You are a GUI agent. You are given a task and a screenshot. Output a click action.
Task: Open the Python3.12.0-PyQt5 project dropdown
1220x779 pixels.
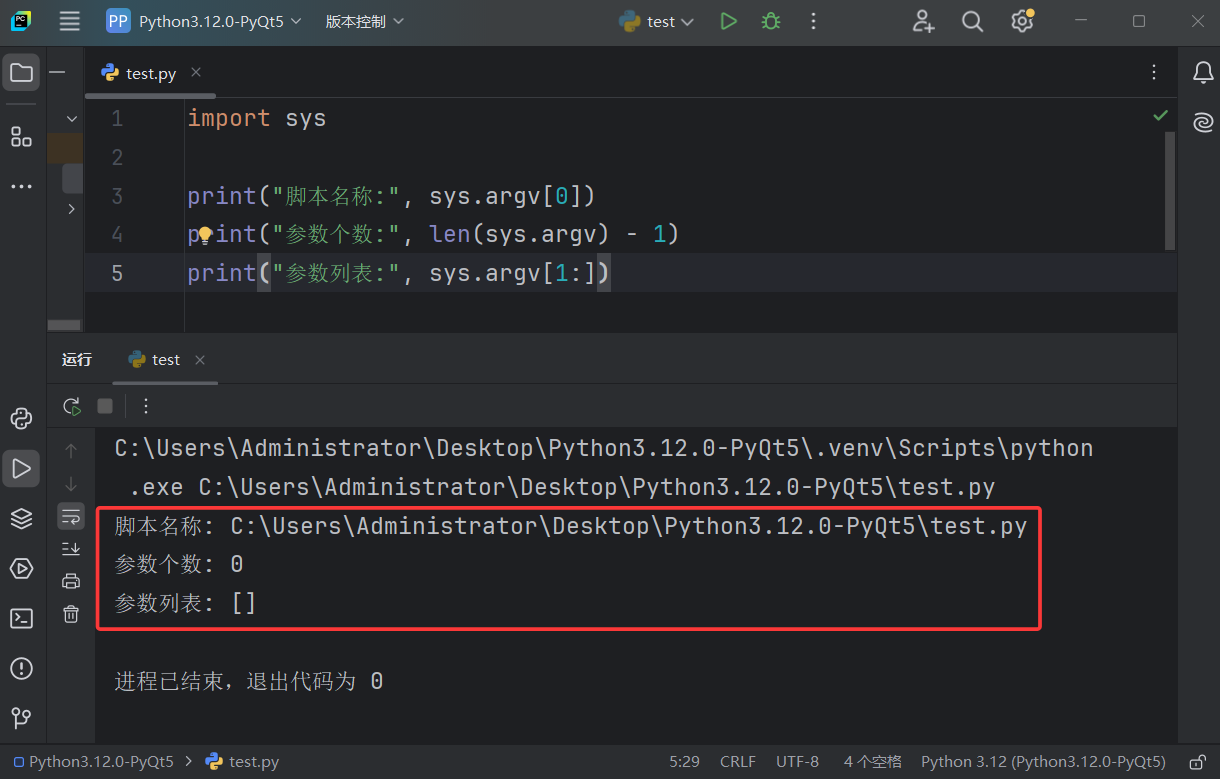[x=204, y=21]
